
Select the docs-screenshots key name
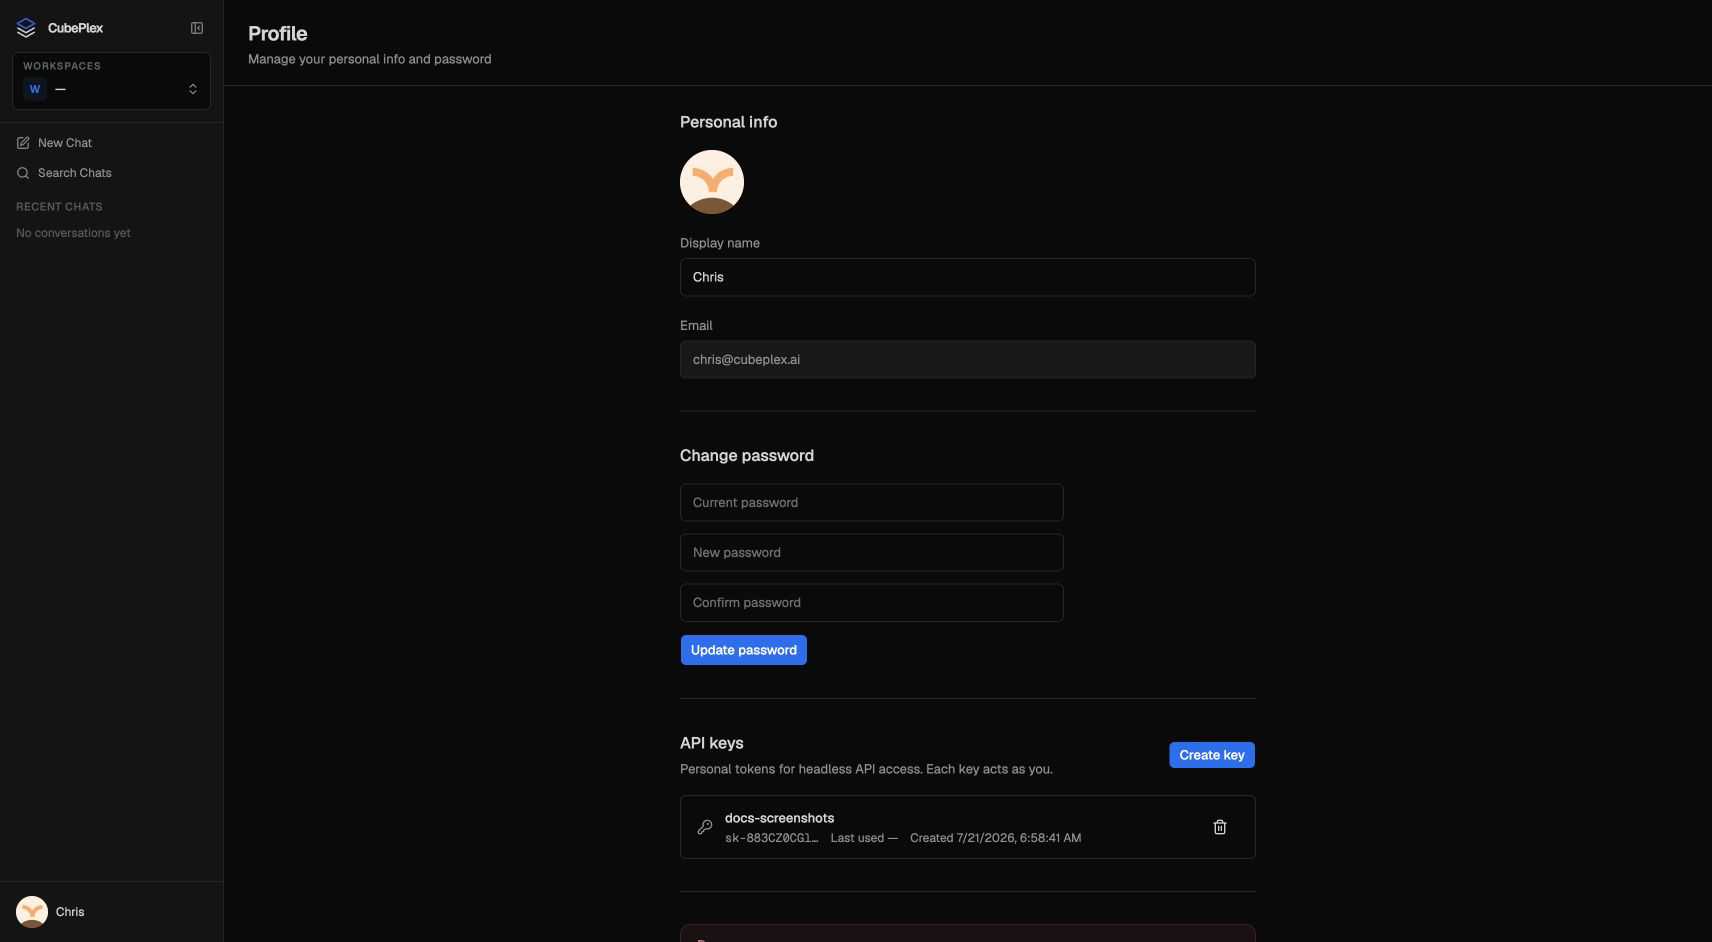779,818
